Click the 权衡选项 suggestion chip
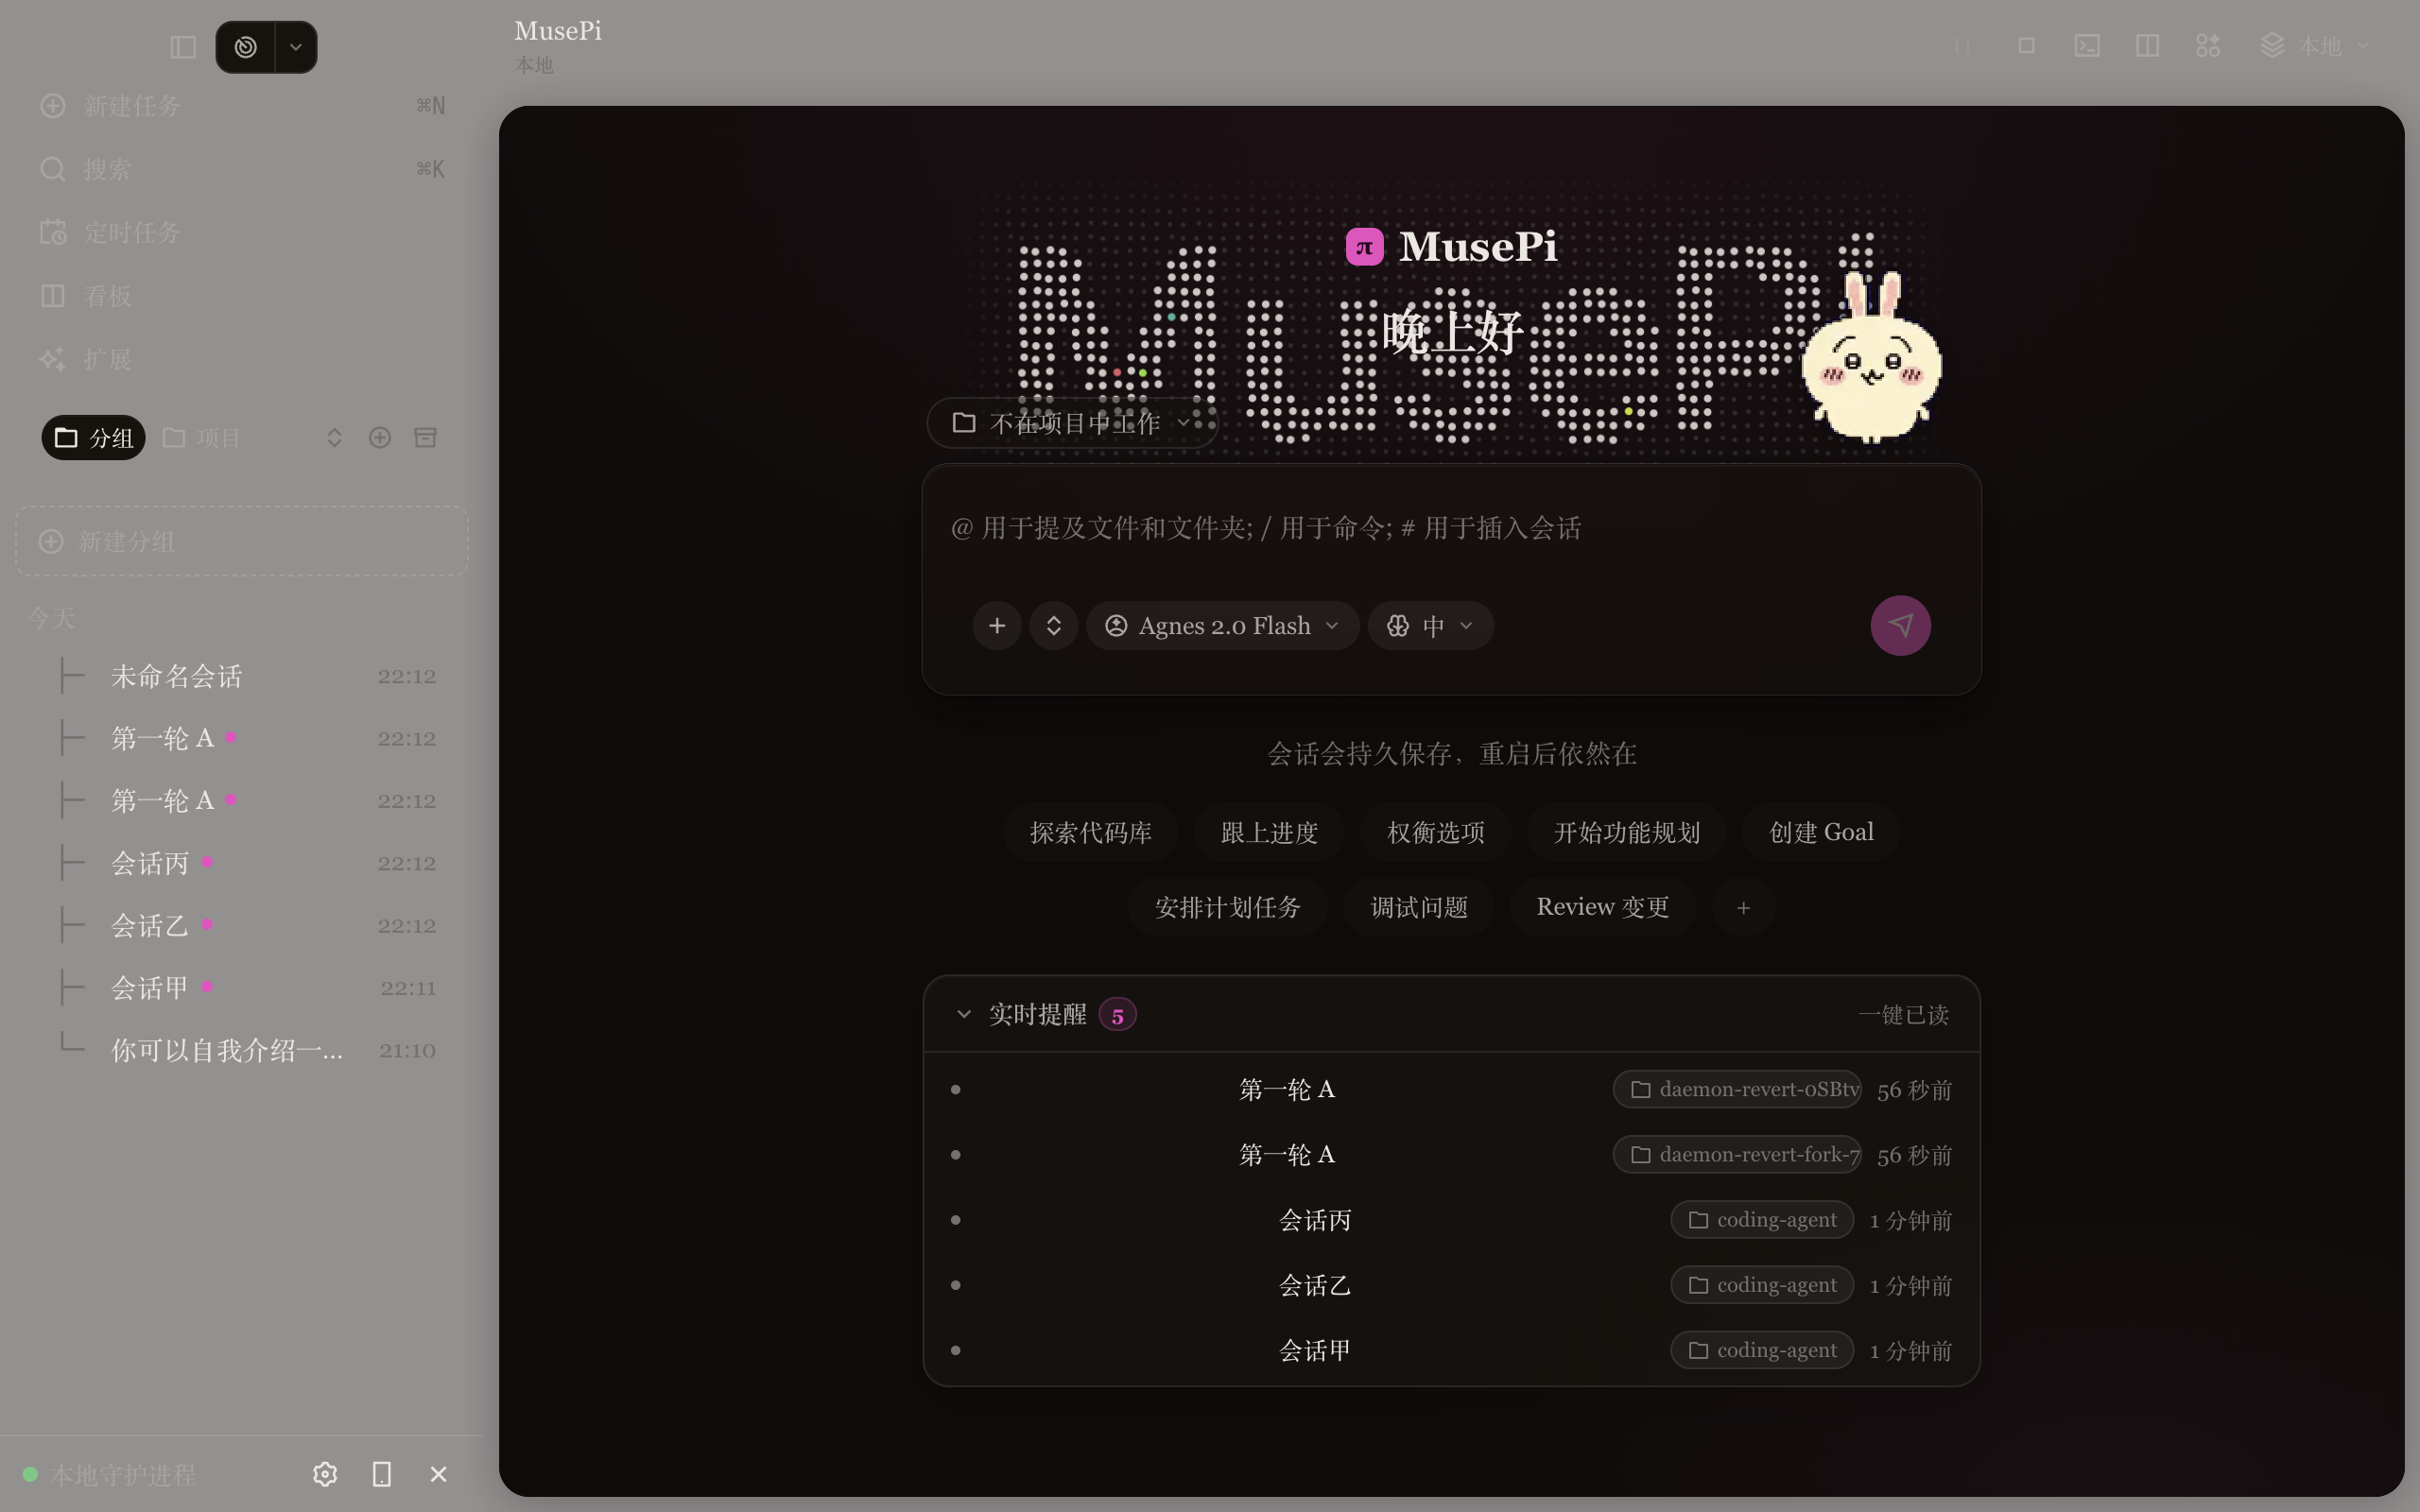This screenshot has height=1512, width=2420. (1436, 832)
